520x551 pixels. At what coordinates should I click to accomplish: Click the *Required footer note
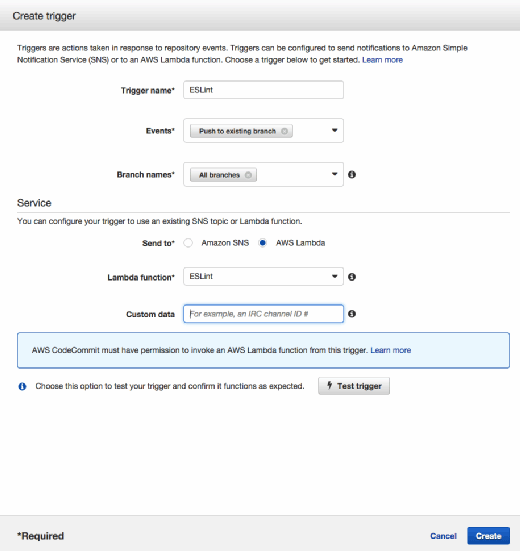coord(41,536)
